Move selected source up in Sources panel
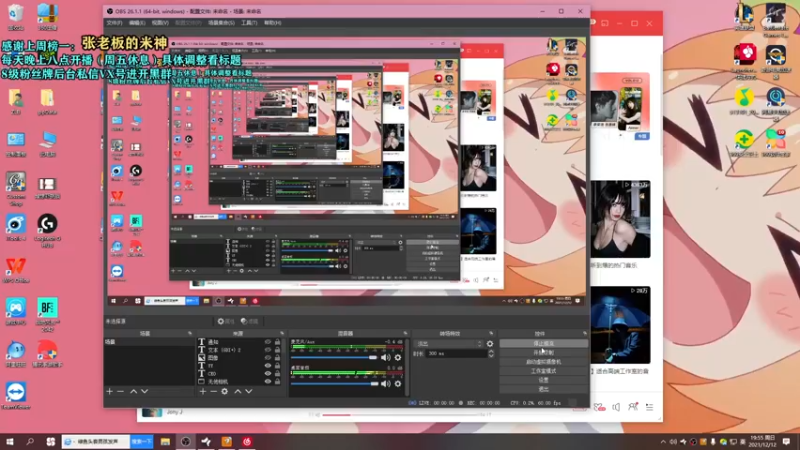The image size is (800, 450). pyautogui.click(x=237, y=391)
